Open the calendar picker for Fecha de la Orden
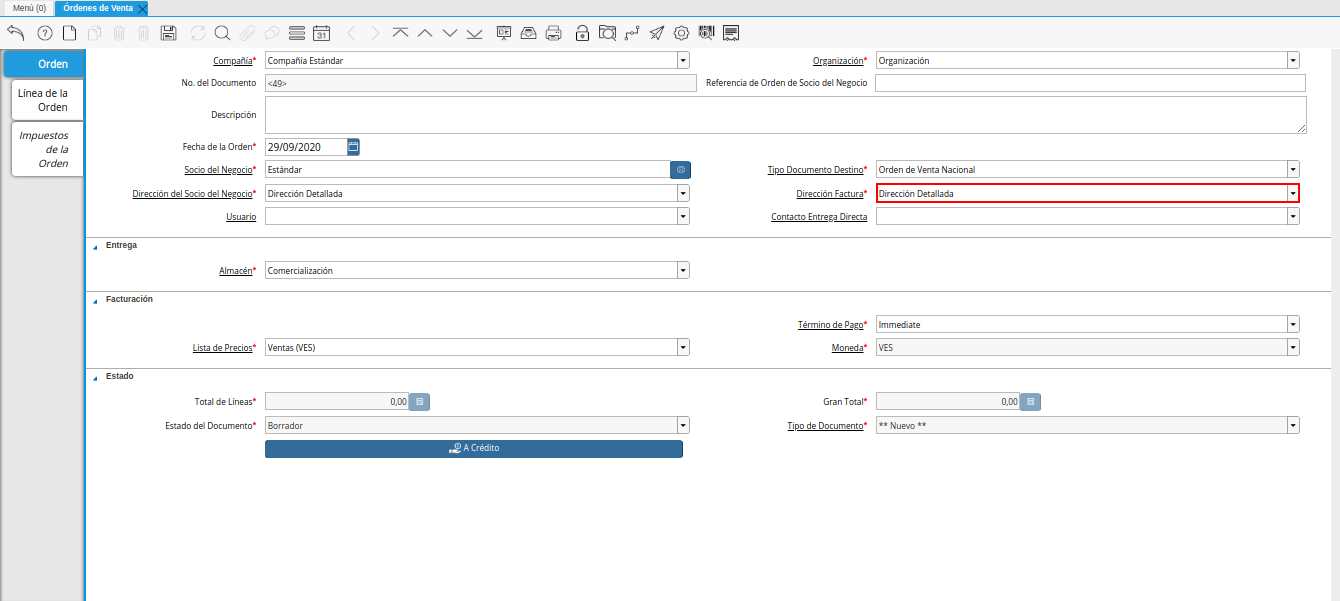The image size is (1340, 601). click(x=353, y=147)
